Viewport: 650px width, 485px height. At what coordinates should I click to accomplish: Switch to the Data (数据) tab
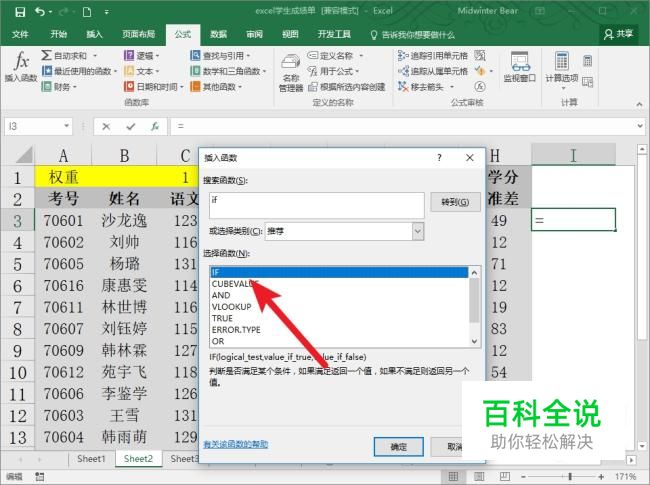(x=218, y=34)
